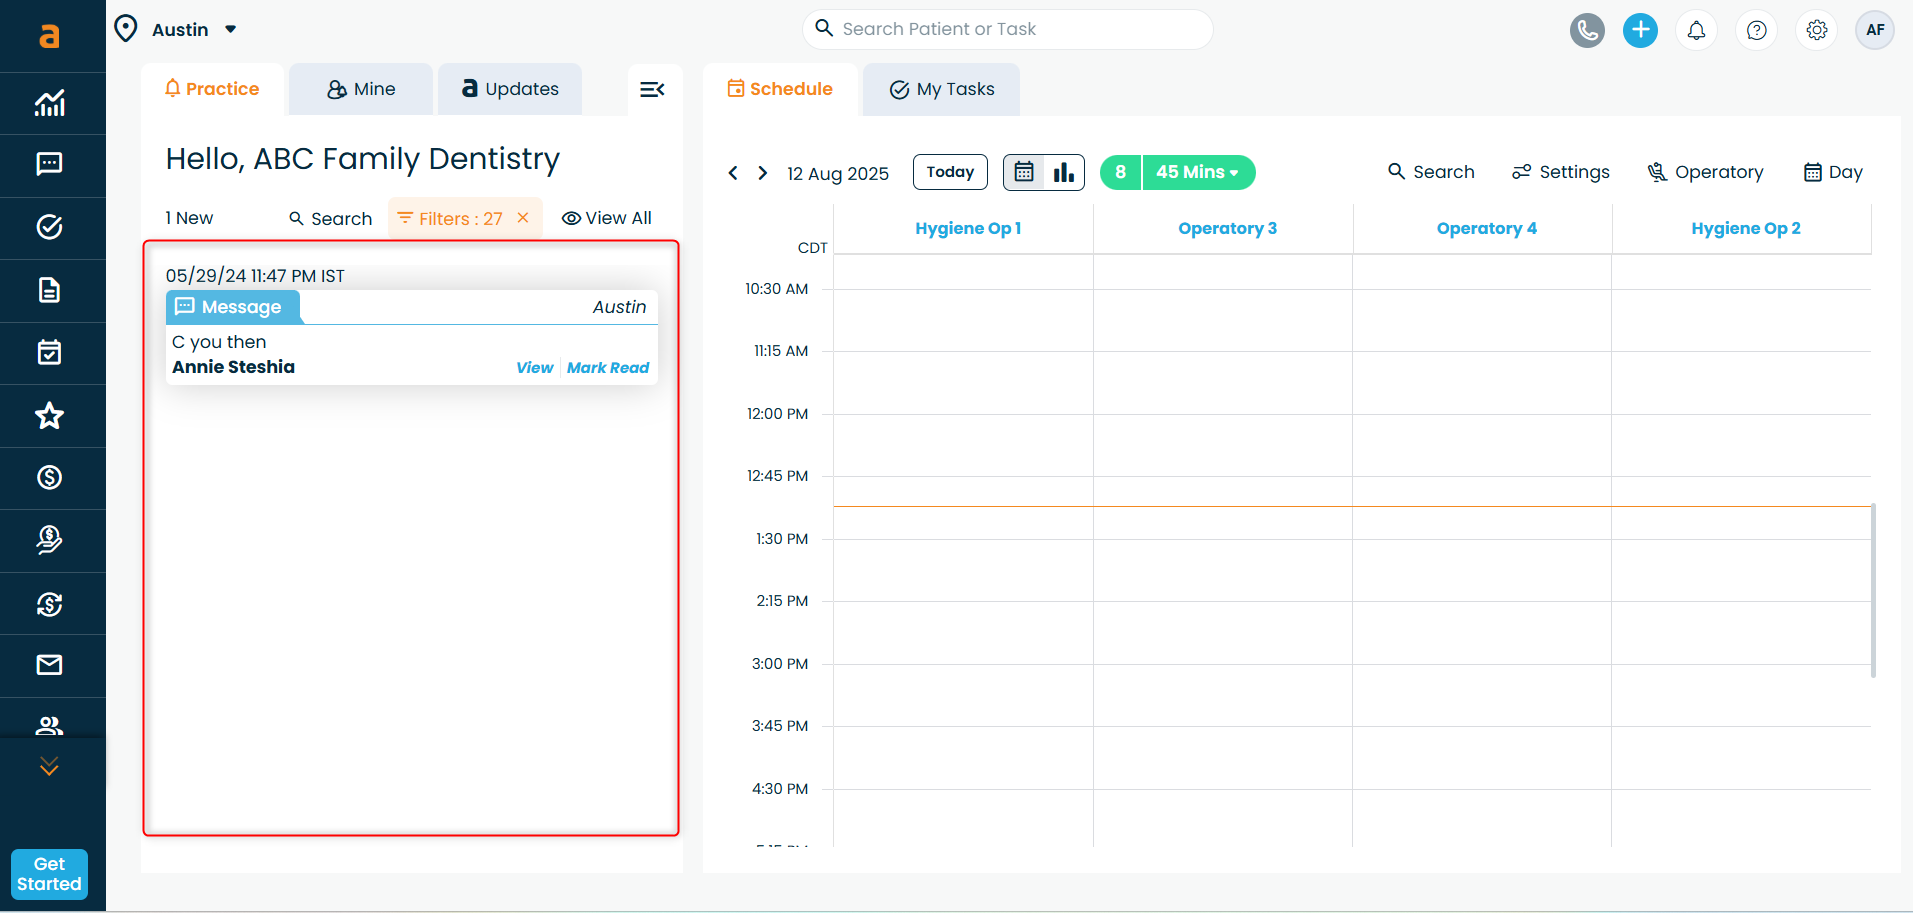Screen dimensions: 1913x913
Task: Switch schedule to calendar view toggle
Action: point(1024,172)
